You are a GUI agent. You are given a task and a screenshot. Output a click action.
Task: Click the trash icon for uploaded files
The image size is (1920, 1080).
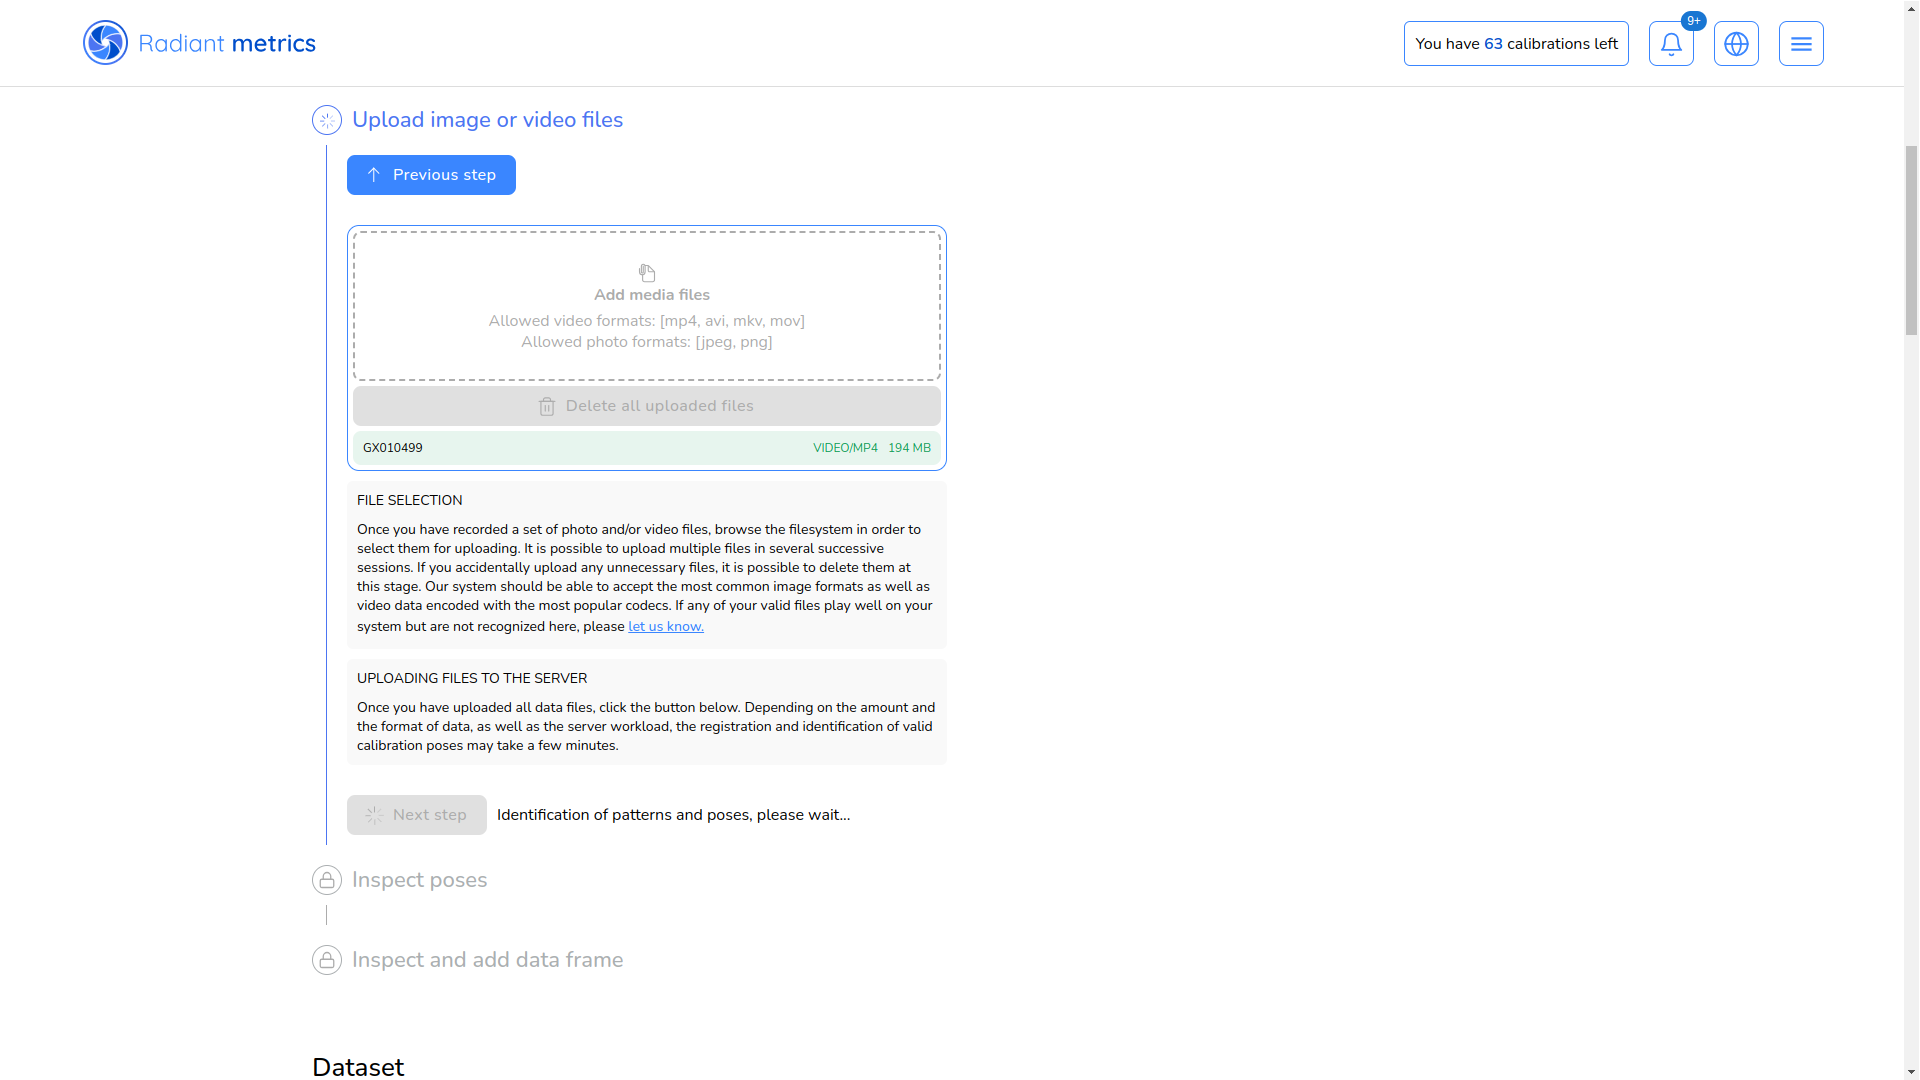coord(547,407)
